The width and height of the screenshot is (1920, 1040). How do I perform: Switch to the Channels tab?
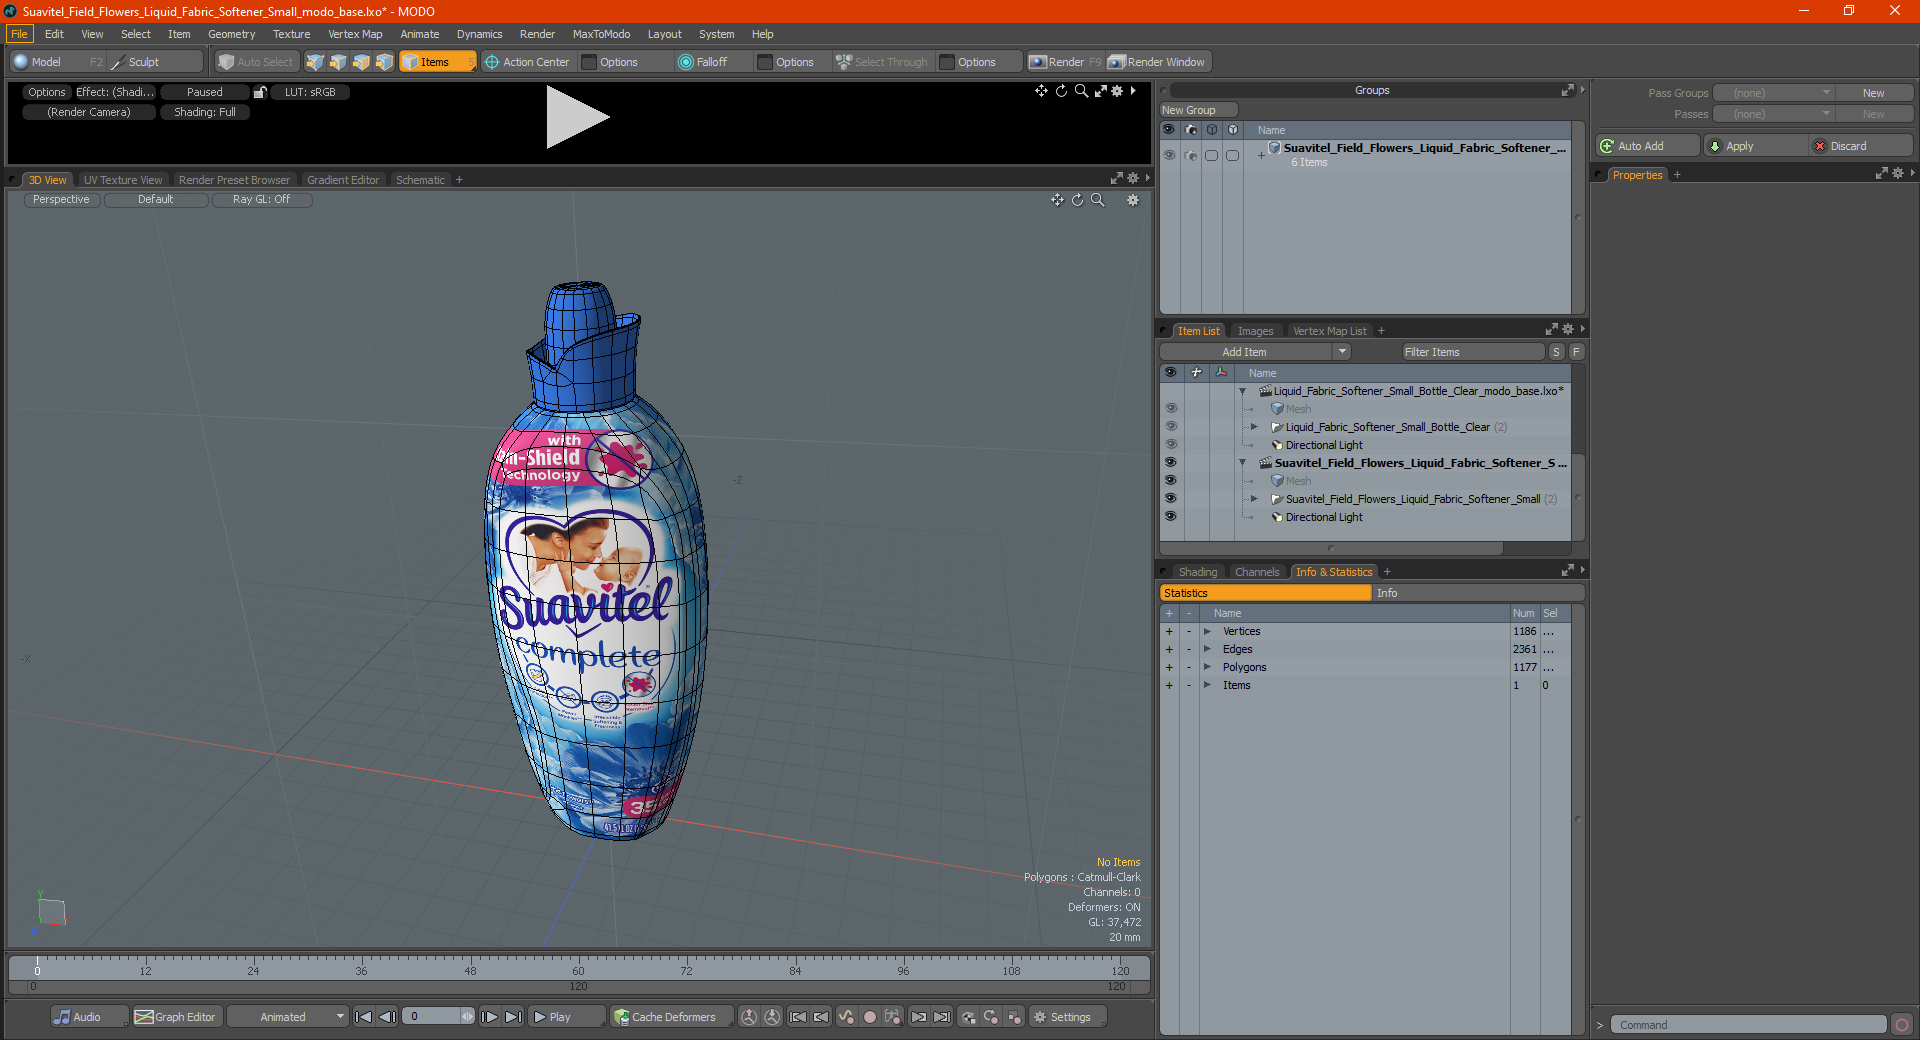[x=1256, y=572]
